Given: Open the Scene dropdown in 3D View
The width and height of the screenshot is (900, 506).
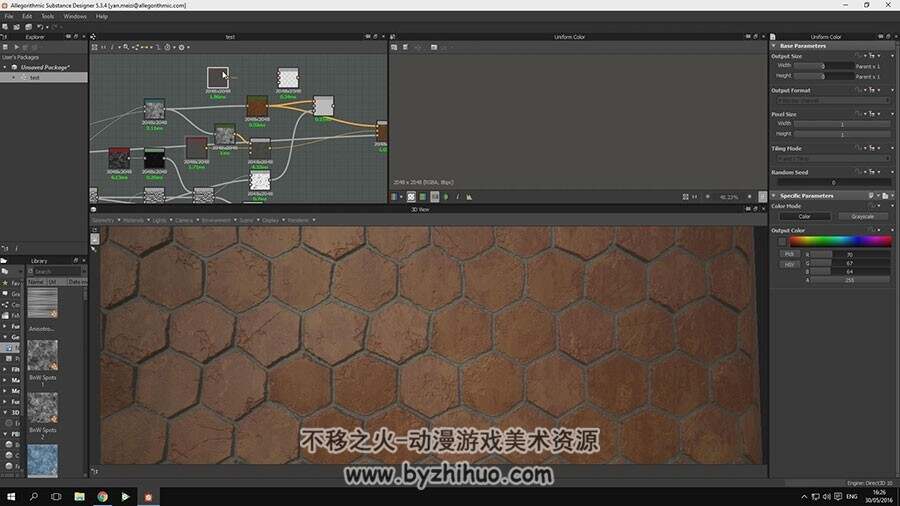Looking at the screenshot, I should pyautogui.click(x=246, y=220).
